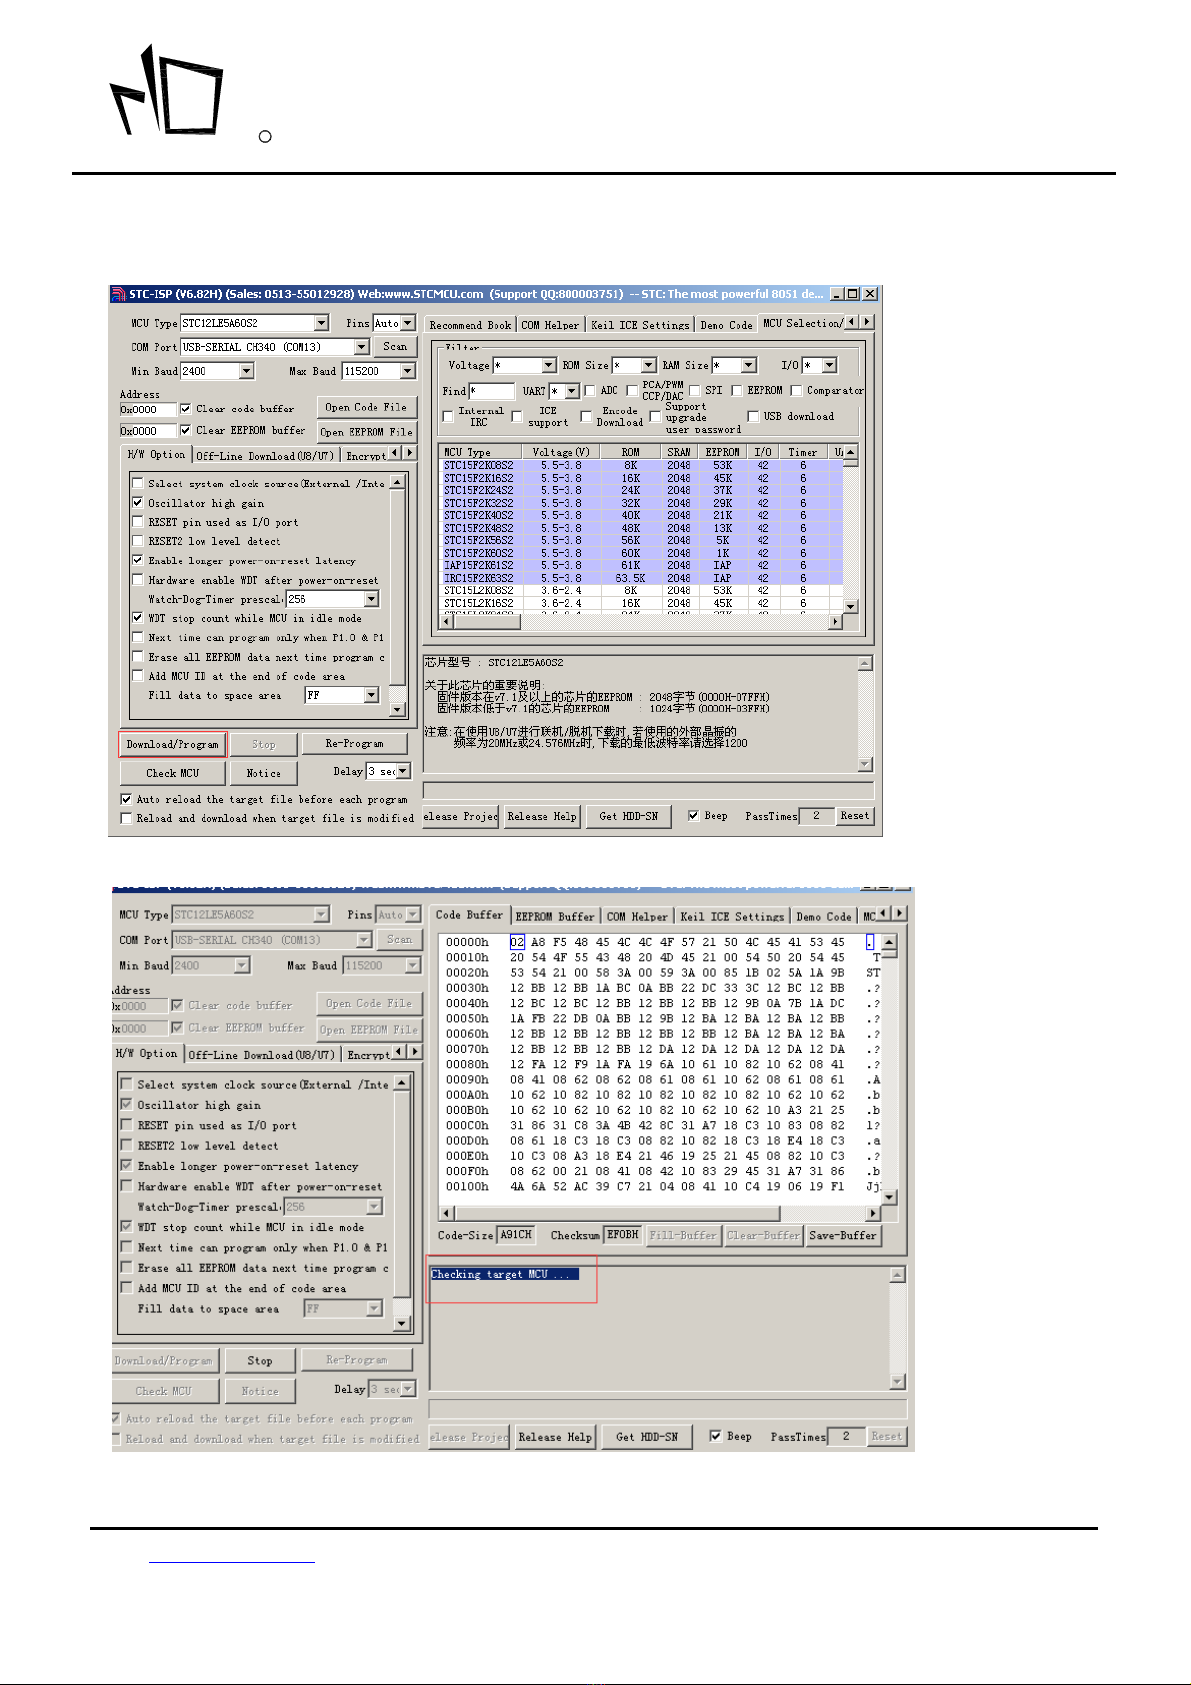Select the Code Buffer tab
Screen dimensions: 1191x1685
469,914
